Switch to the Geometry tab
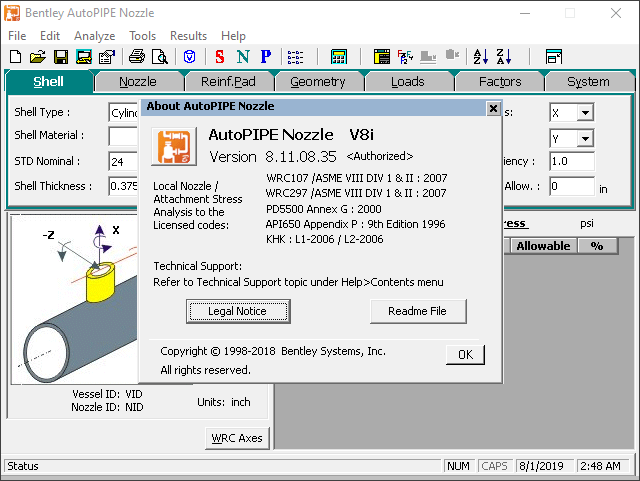This screenshot has height=481, width=640. [x=318, y=82]
